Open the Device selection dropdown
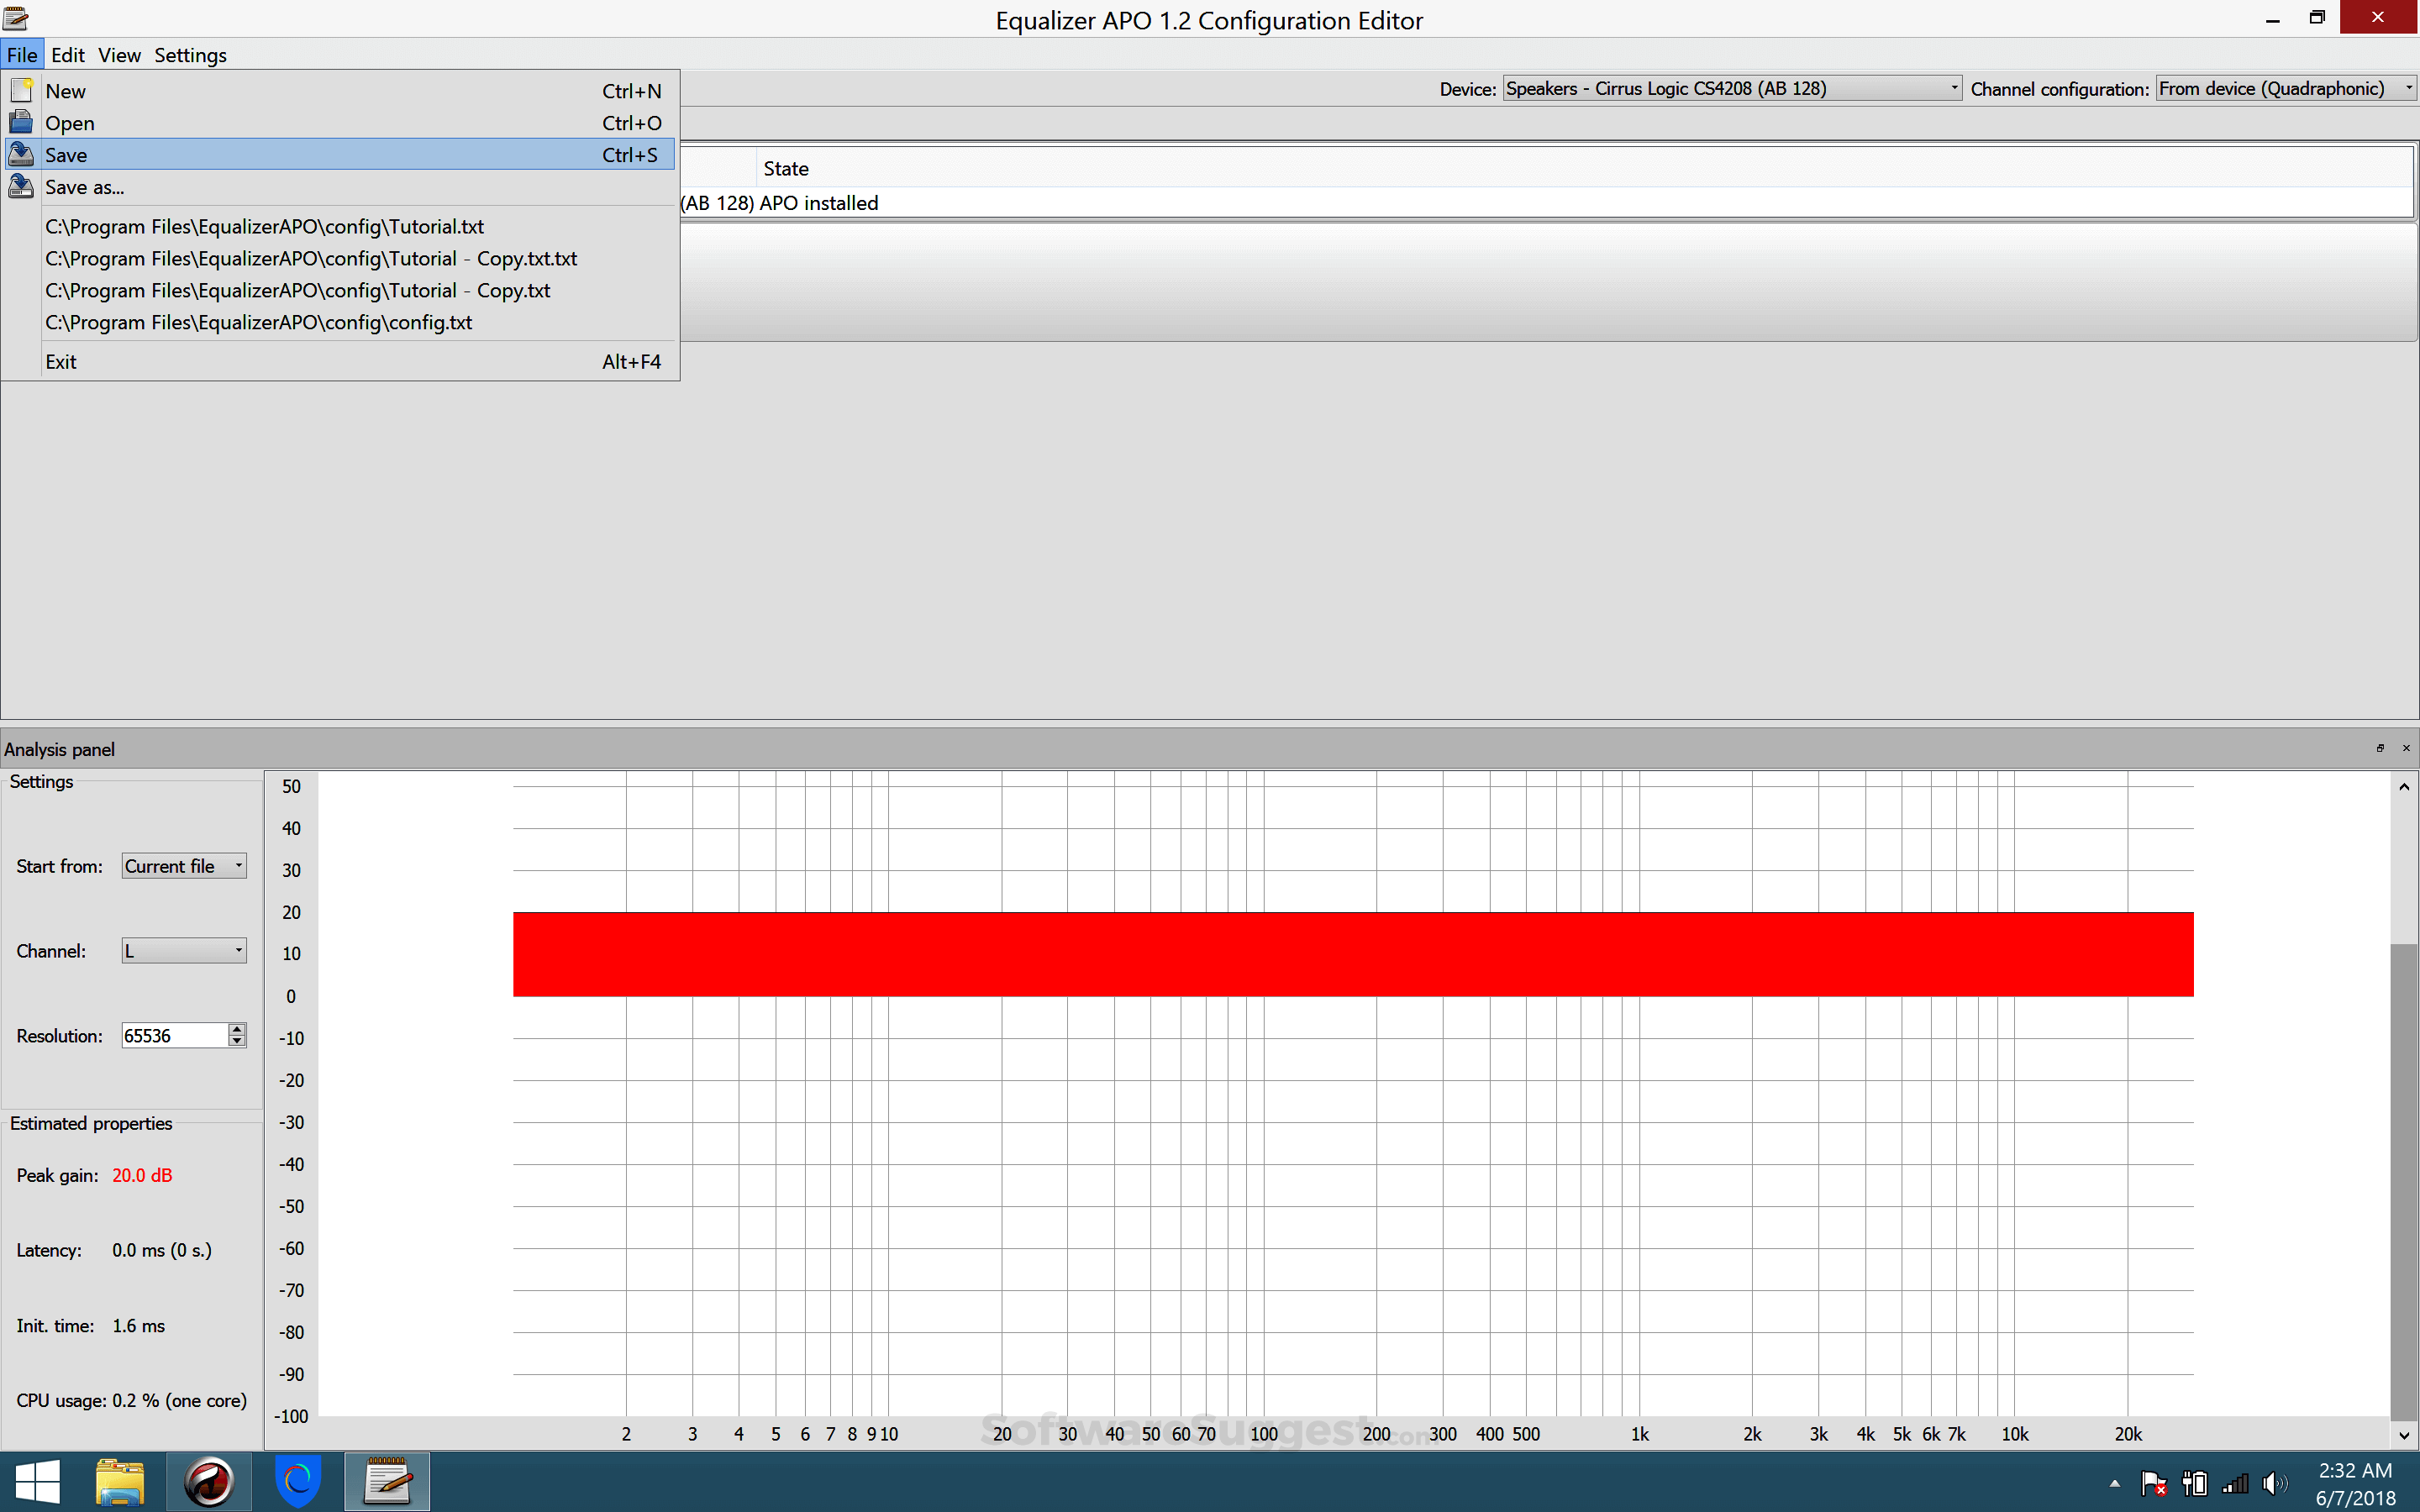Viewport: 2420px width, 1512px height. 1953,88
